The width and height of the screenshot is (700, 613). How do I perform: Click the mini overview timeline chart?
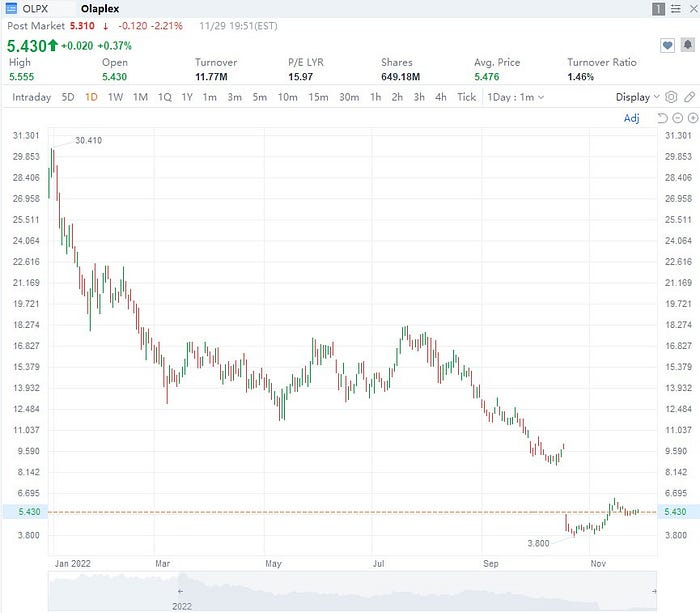pyautogui.click(x=352, y=591)
